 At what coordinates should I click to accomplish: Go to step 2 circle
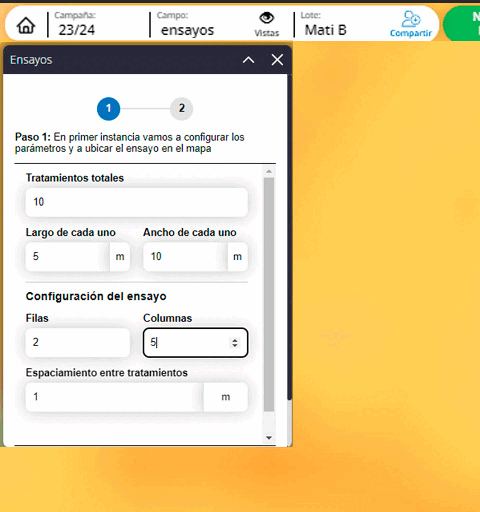[x=181, y=109]
